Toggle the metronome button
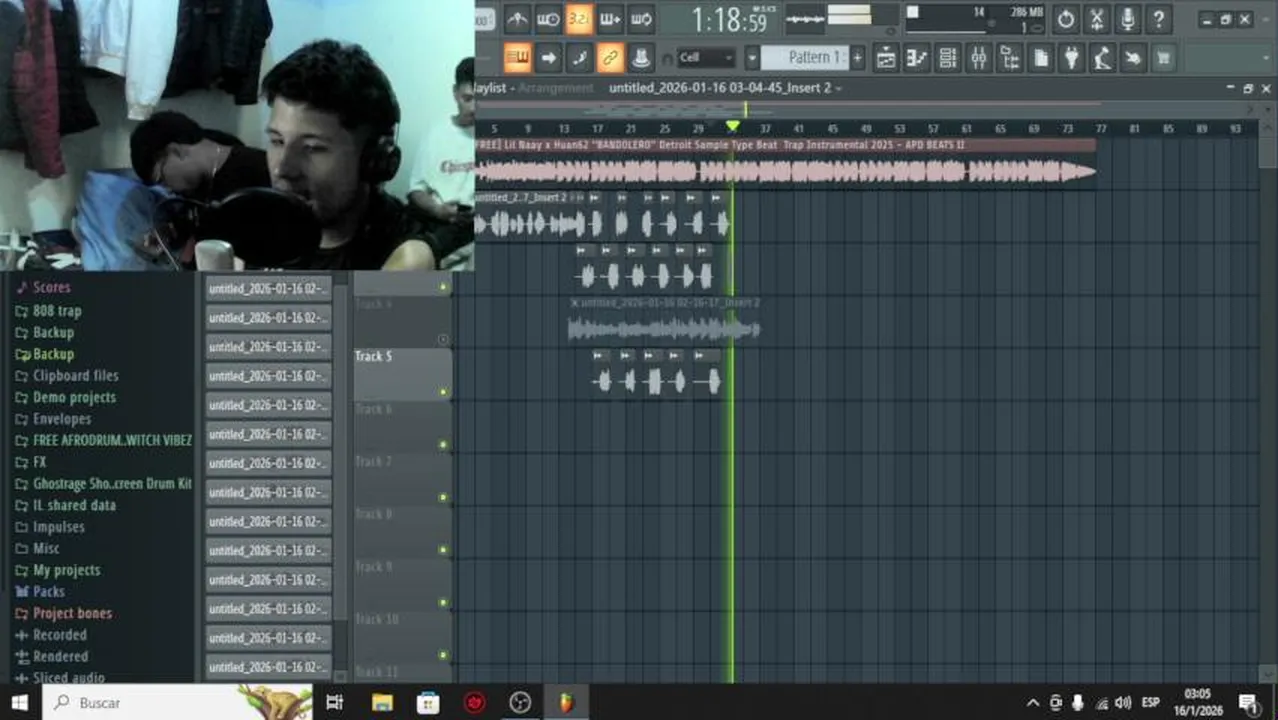The width and height of the screenshot is (1278, 720). tap(517, 19)
